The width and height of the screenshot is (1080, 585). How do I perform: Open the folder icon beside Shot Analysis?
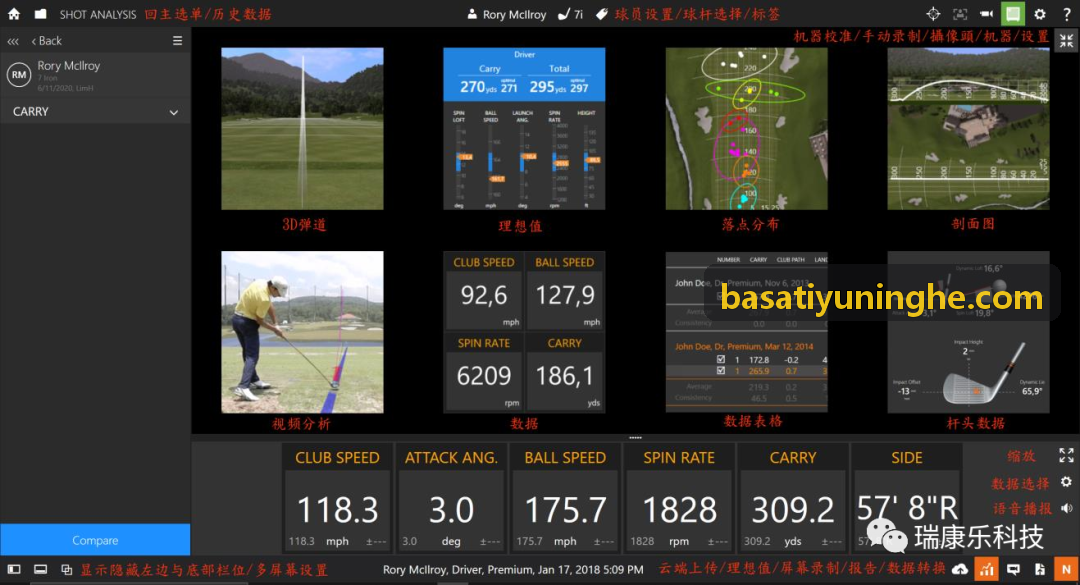[x=41, y=14]
